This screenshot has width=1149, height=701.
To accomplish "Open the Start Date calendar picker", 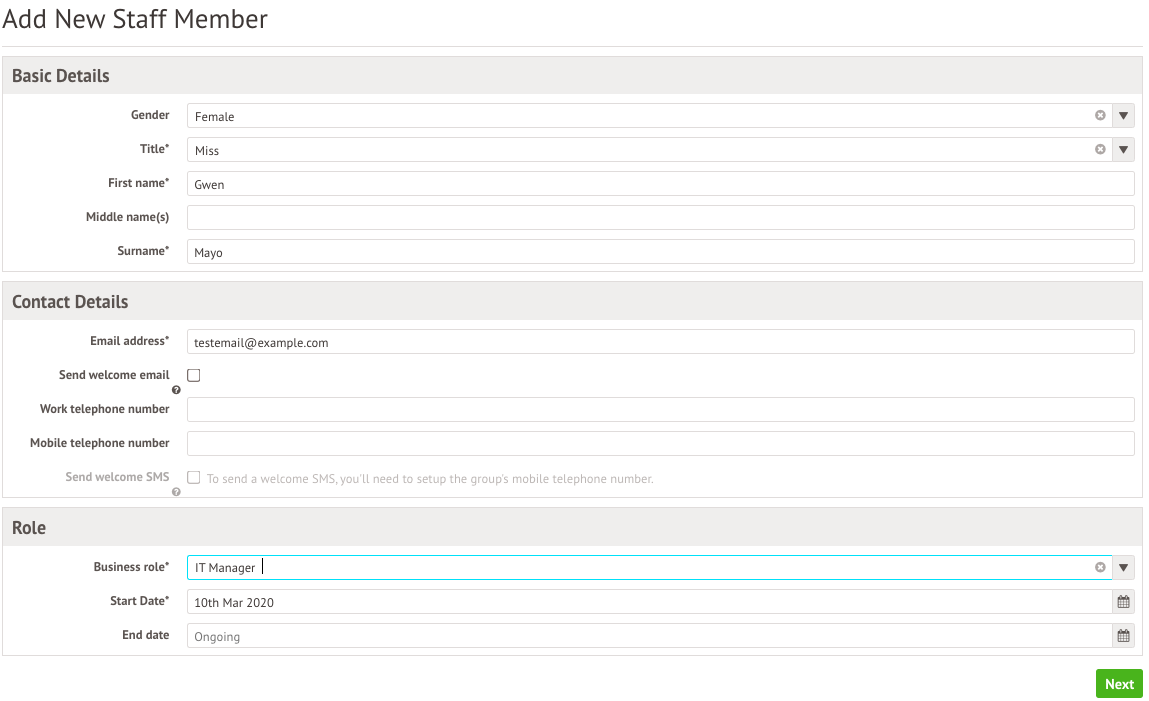I will click(1123, 602).
